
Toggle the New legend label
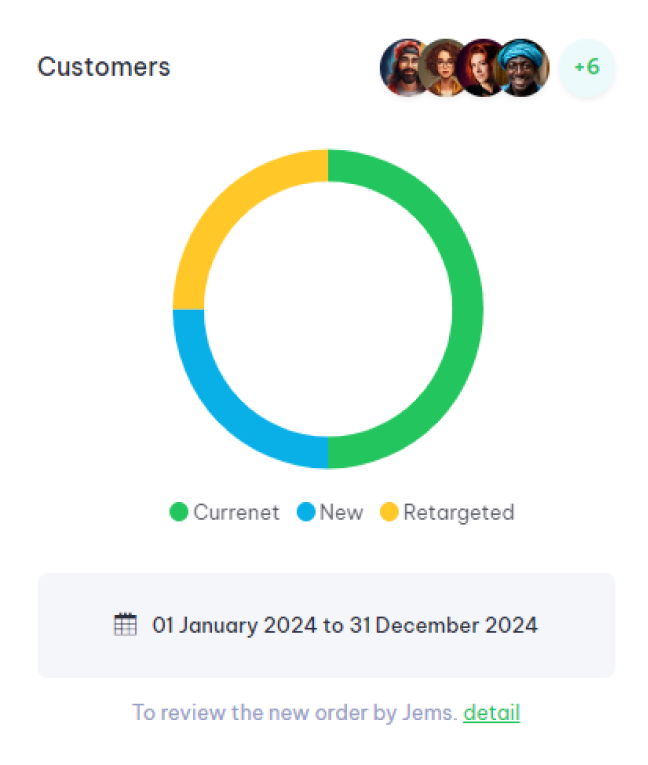pyautogui.click(x=341, y=513)
